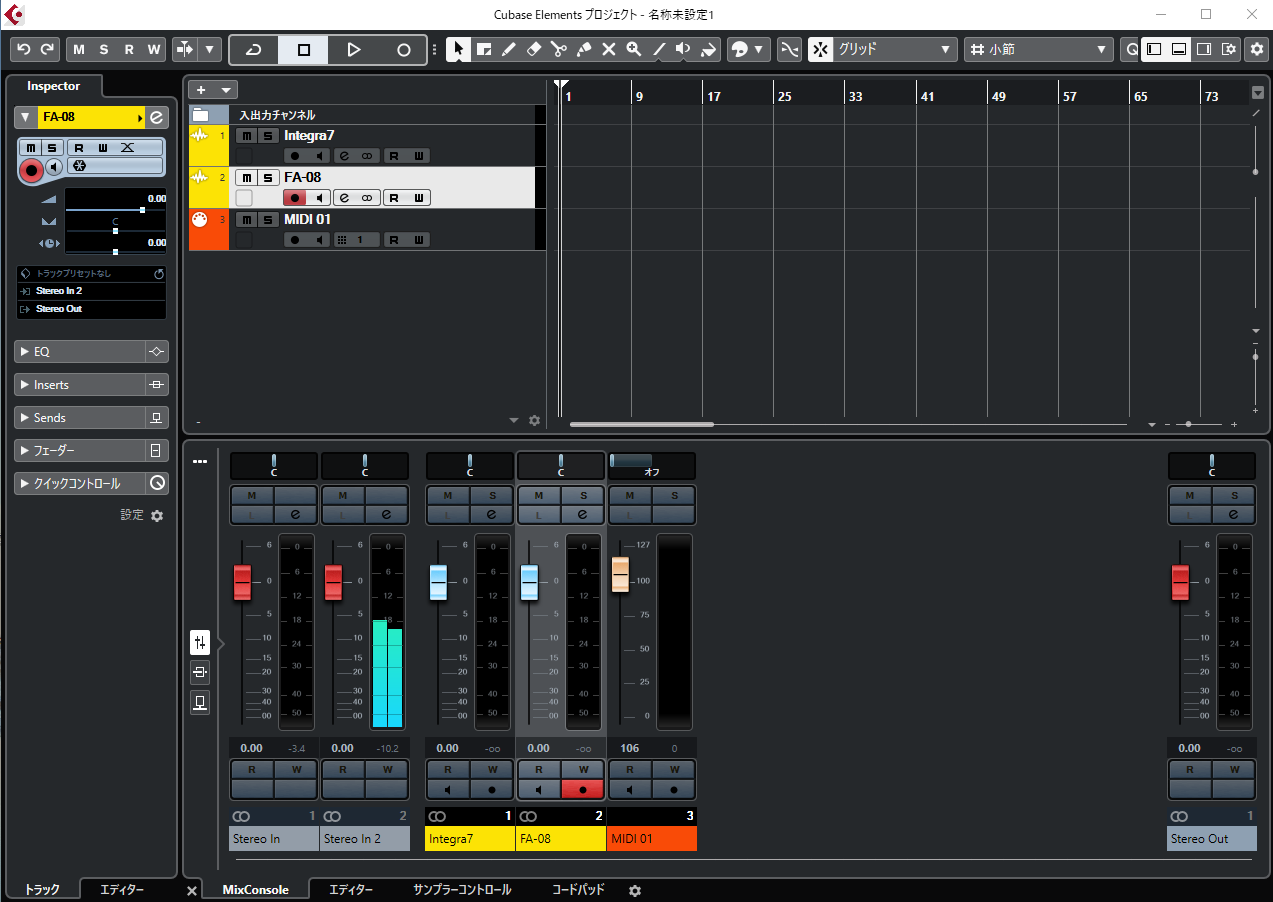Solo the MIDI 01 track in track list
This screenshot has width=1273, height=902.
[x=268, y=220]
